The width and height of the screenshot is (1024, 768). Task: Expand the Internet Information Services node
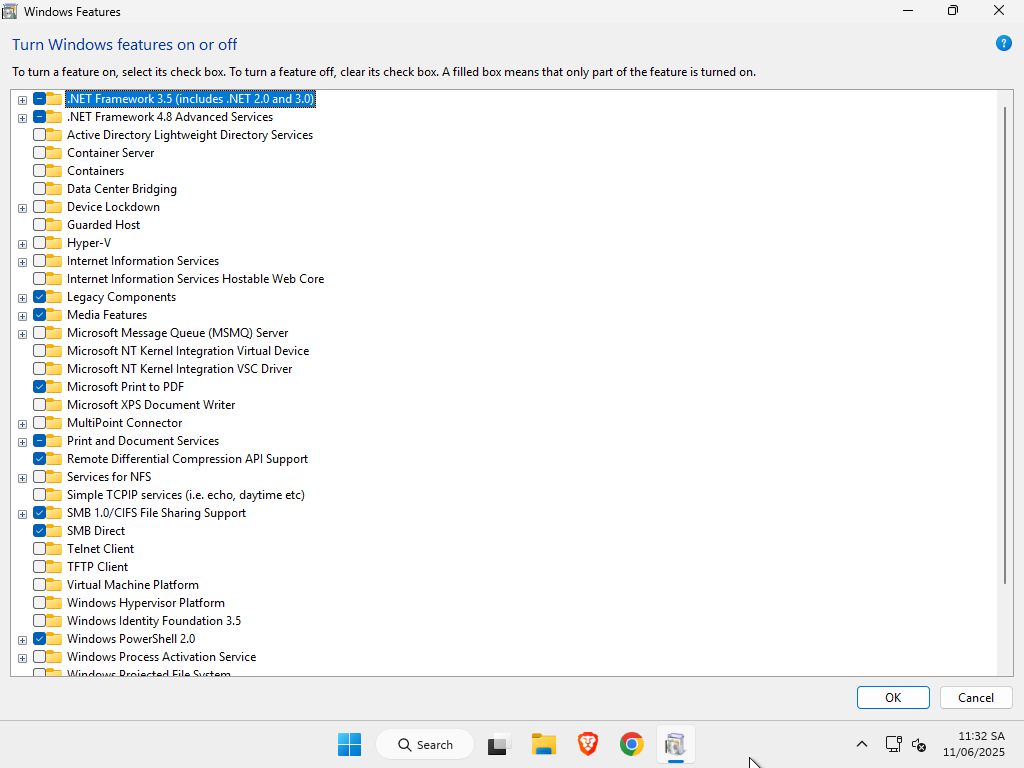[x=22, y=262]
